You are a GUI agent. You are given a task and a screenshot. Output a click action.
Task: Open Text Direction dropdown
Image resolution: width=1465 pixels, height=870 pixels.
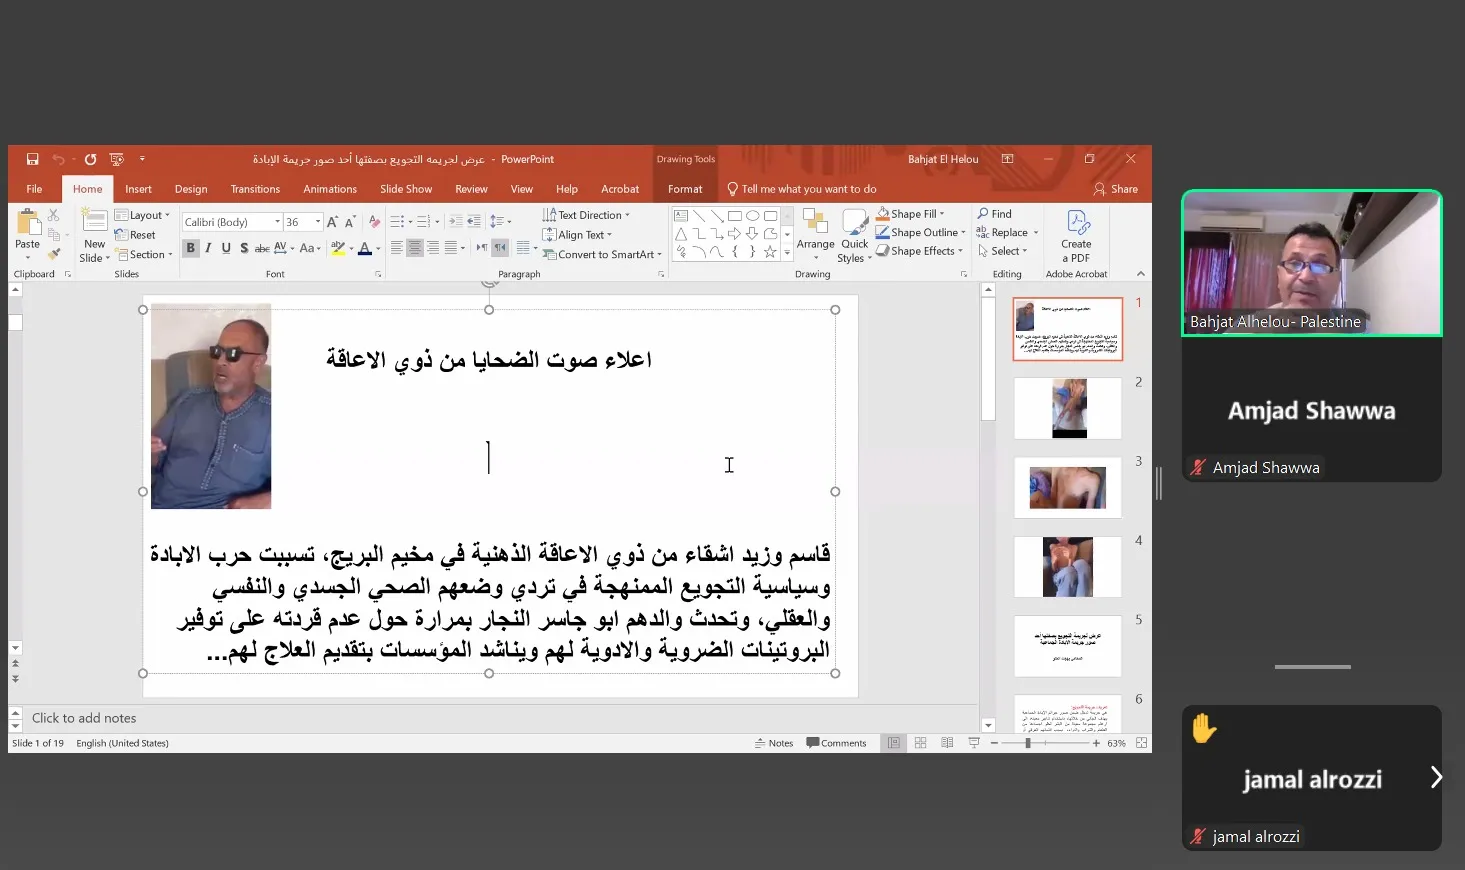click(586, 215)
